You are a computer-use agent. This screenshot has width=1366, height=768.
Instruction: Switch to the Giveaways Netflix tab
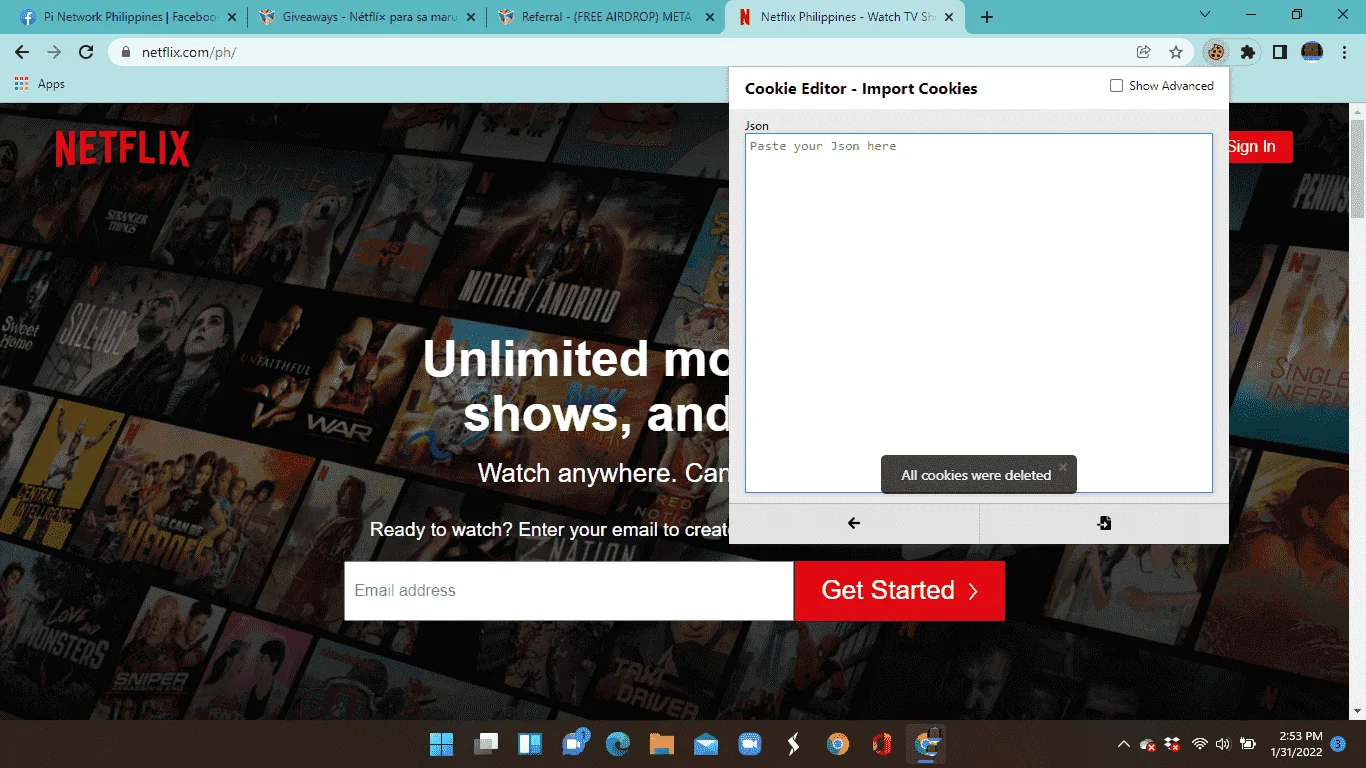tap(369, 17)
